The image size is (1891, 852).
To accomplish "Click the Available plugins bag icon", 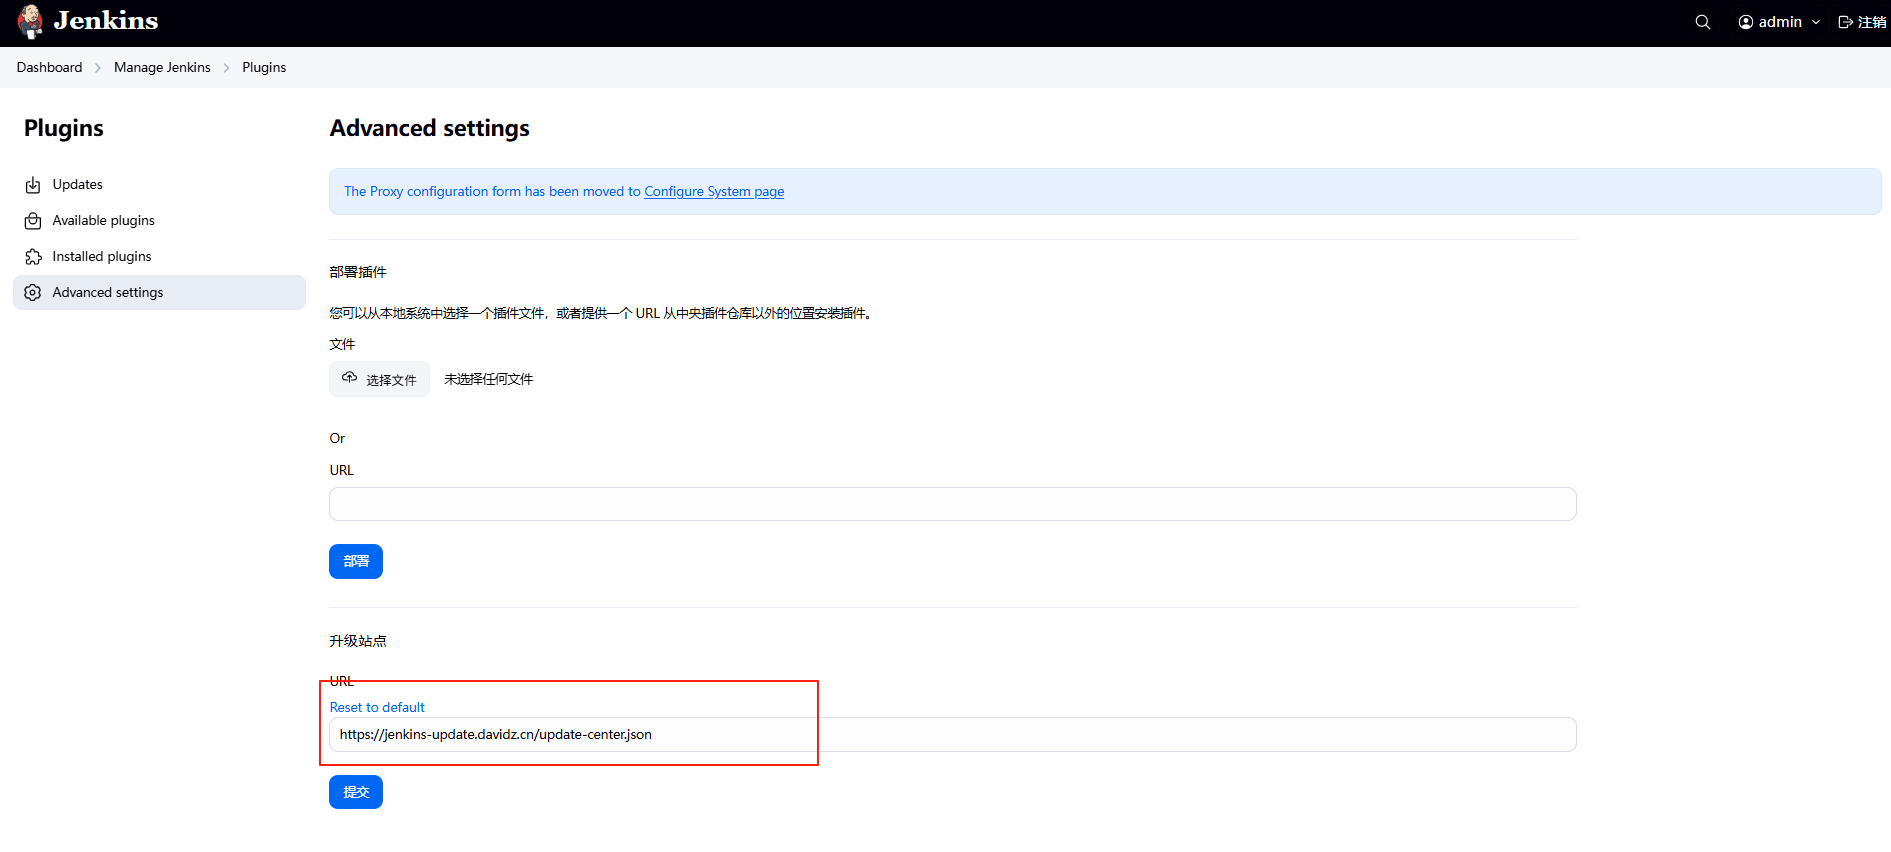I will tap(33, 221).
